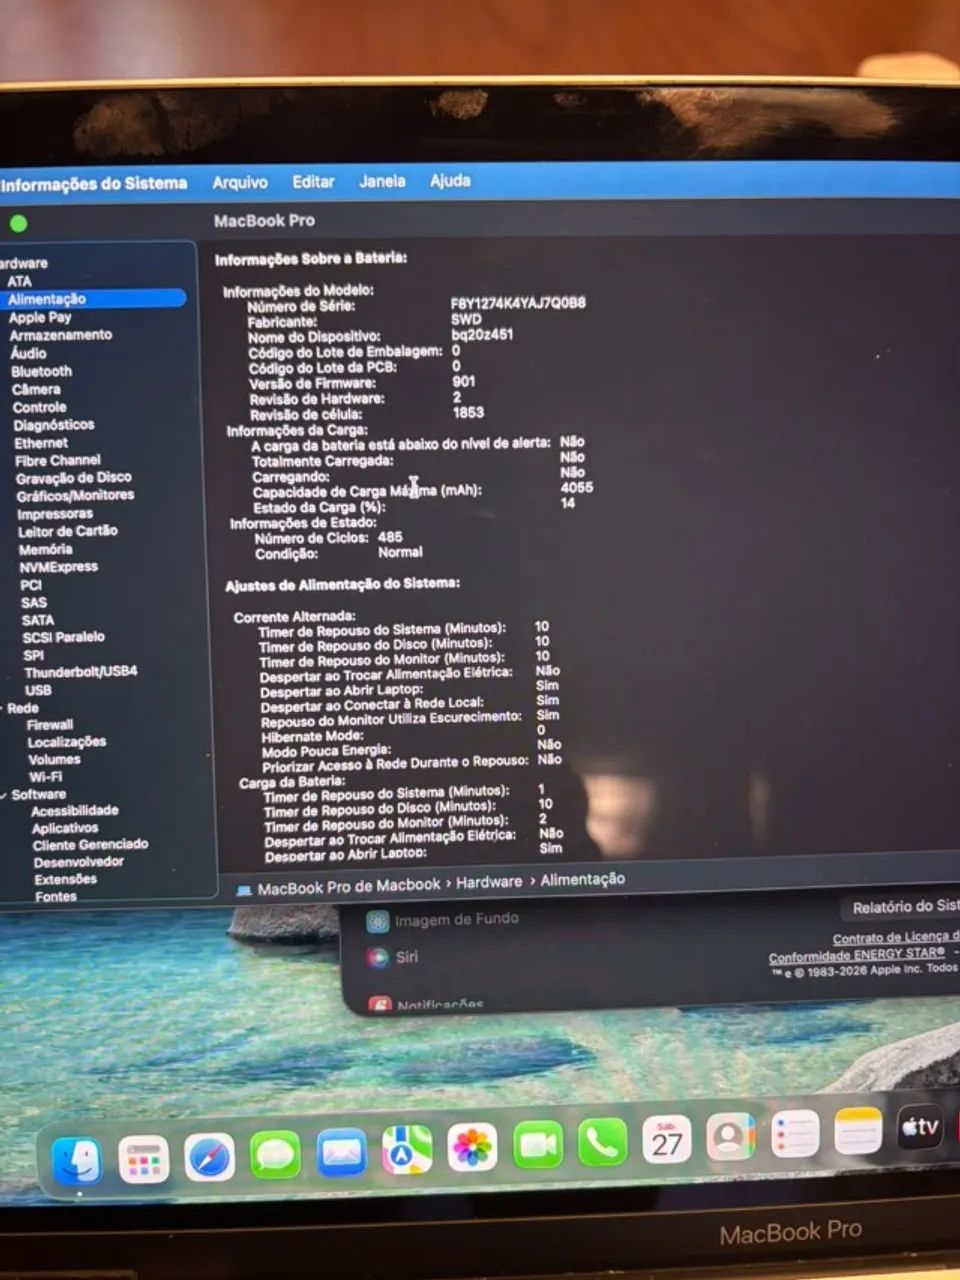Select Aplicativos under Software
Viewport: 960px width, 1280px height.
tap(65, 828)
